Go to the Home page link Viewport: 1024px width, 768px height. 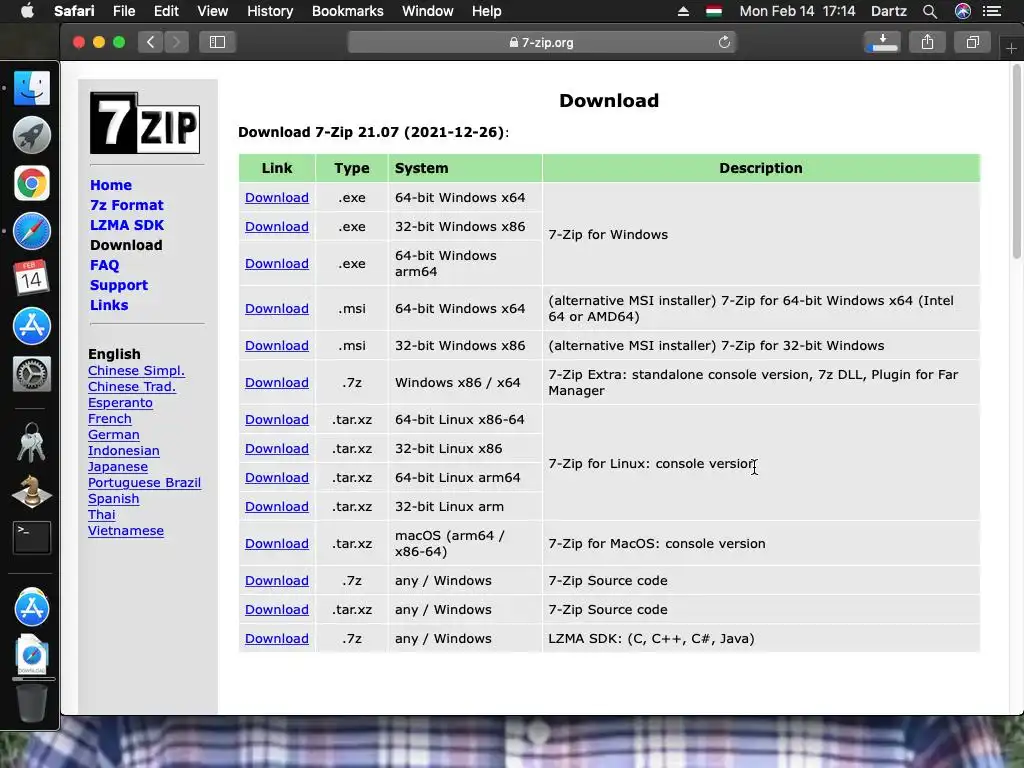click(111, 185)
